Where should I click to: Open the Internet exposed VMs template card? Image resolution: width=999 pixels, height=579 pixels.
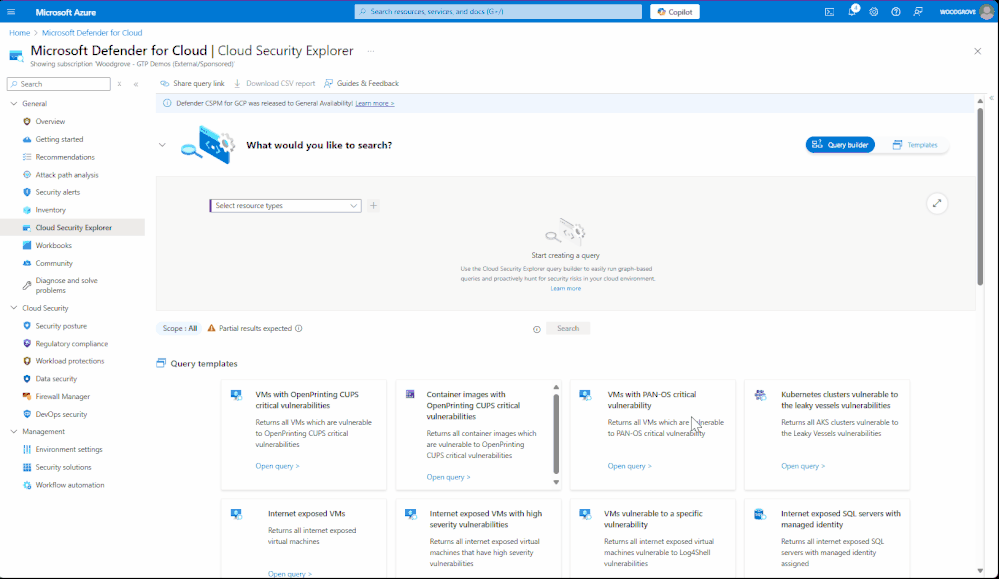click(303, 539)
